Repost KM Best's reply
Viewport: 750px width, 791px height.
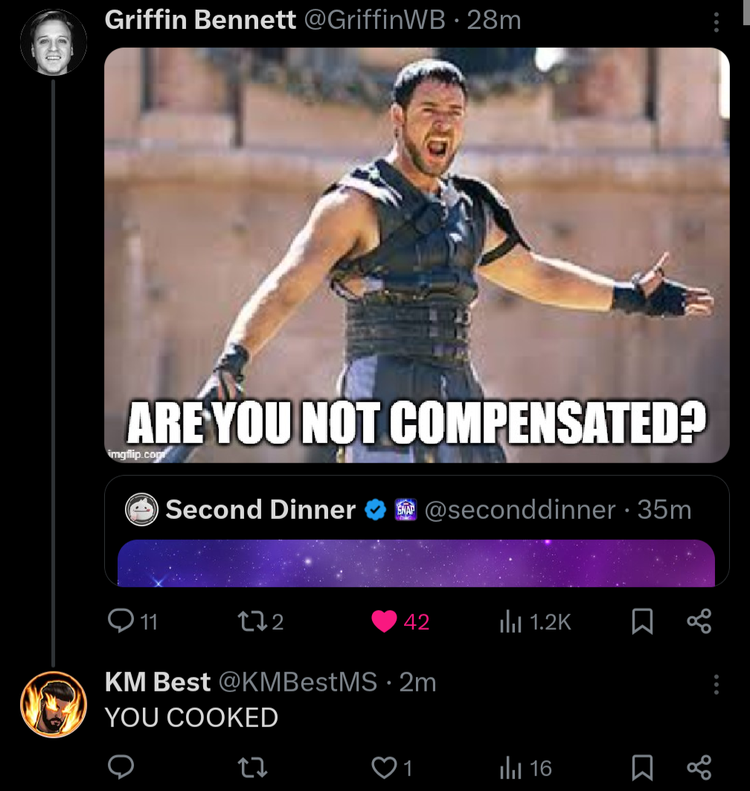pyautogui.click(x=252, y=768)
